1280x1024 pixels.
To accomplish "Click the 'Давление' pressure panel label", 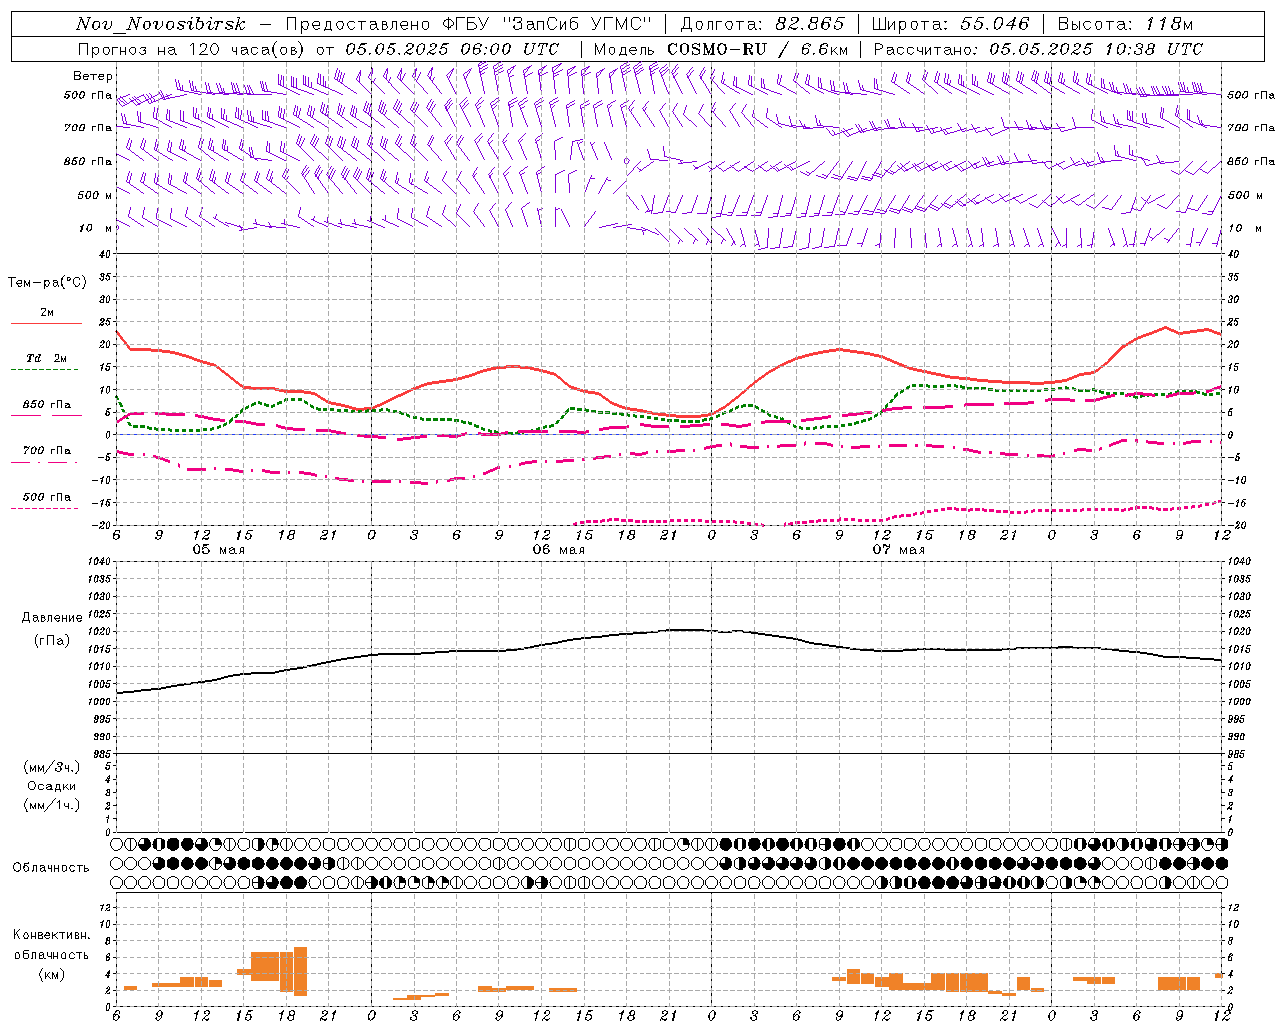I will (52, 618).
